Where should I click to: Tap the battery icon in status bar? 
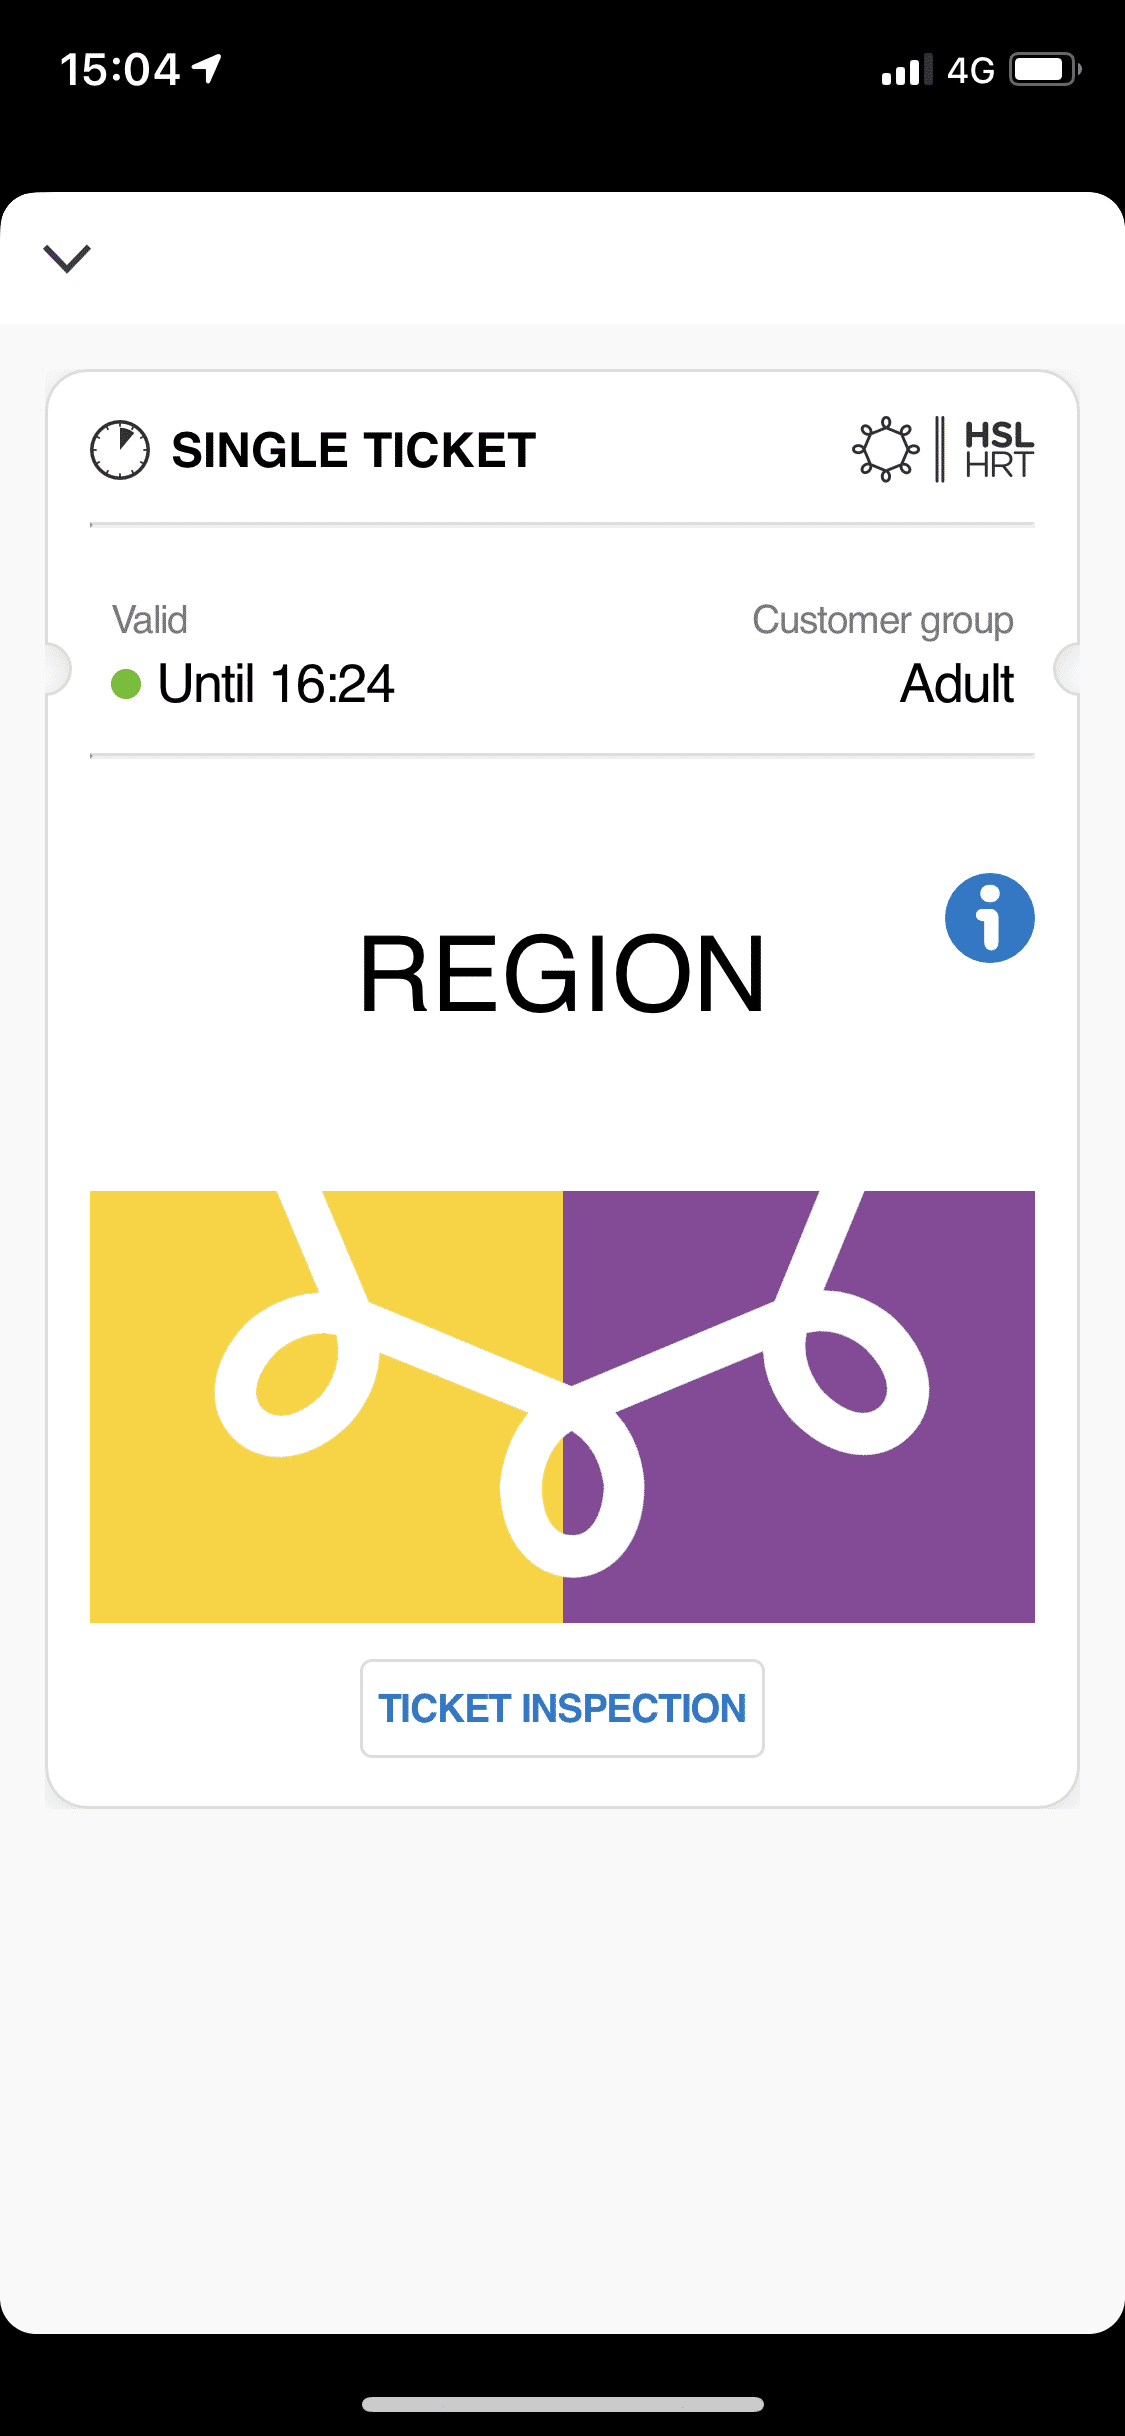pos(1045,70)
